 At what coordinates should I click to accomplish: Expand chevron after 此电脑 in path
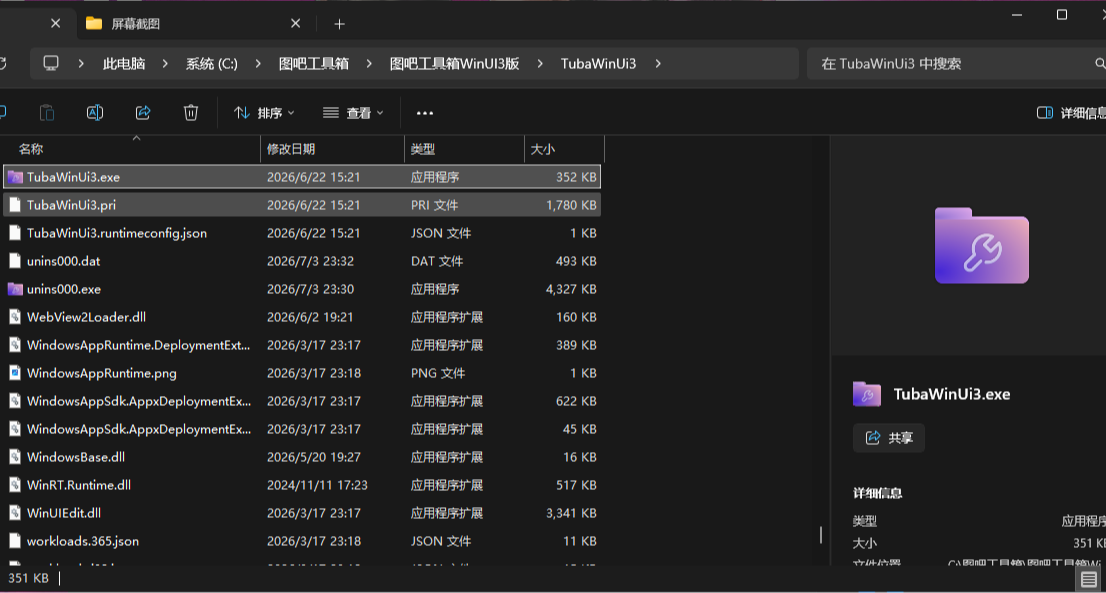click(x=165, y=63)
